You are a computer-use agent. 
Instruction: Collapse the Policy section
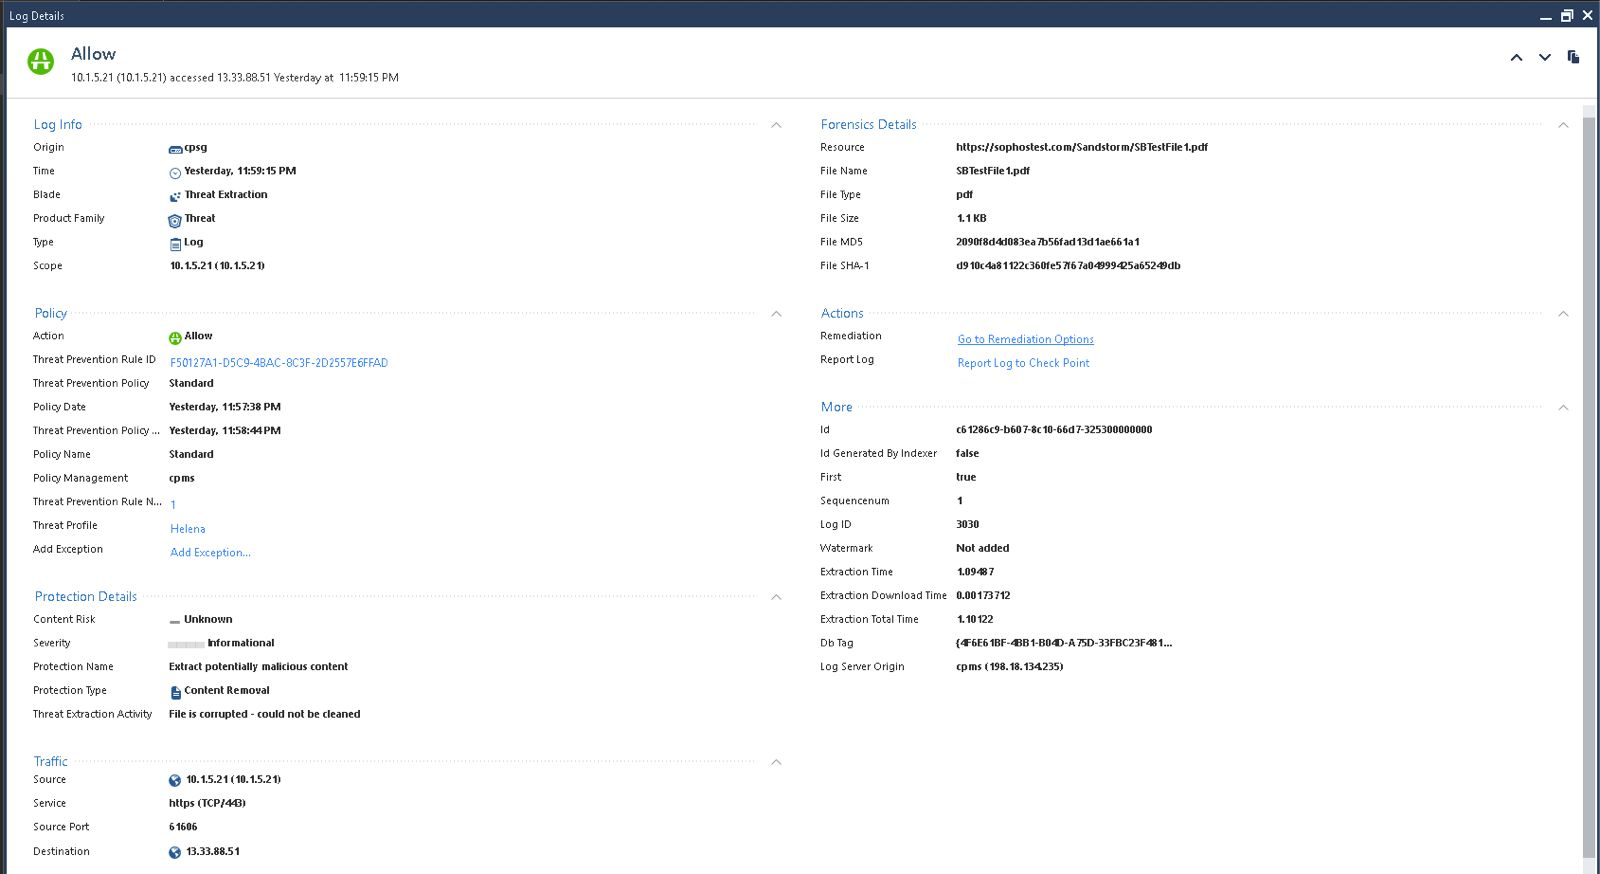pyautogui.click(x=776, y=314)
